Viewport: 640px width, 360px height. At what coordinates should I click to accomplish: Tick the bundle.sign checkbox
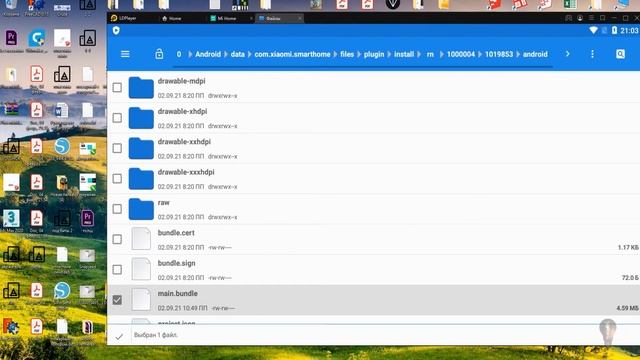117,269
